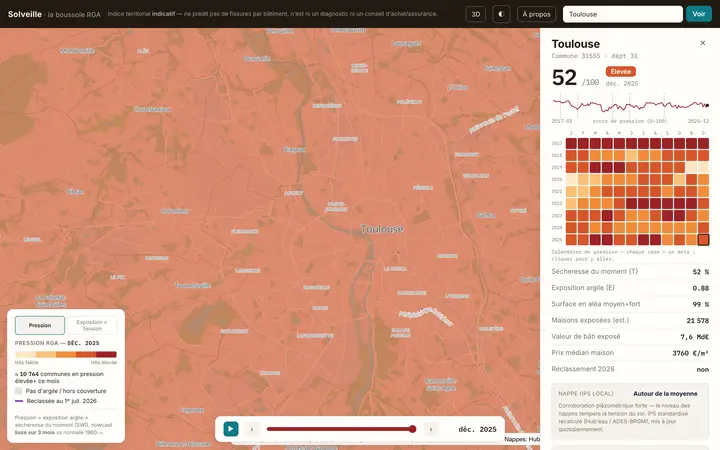720x450 pixels.
Task: Click the Cornebarrieu label on map
Action: (x=152, y=109)
